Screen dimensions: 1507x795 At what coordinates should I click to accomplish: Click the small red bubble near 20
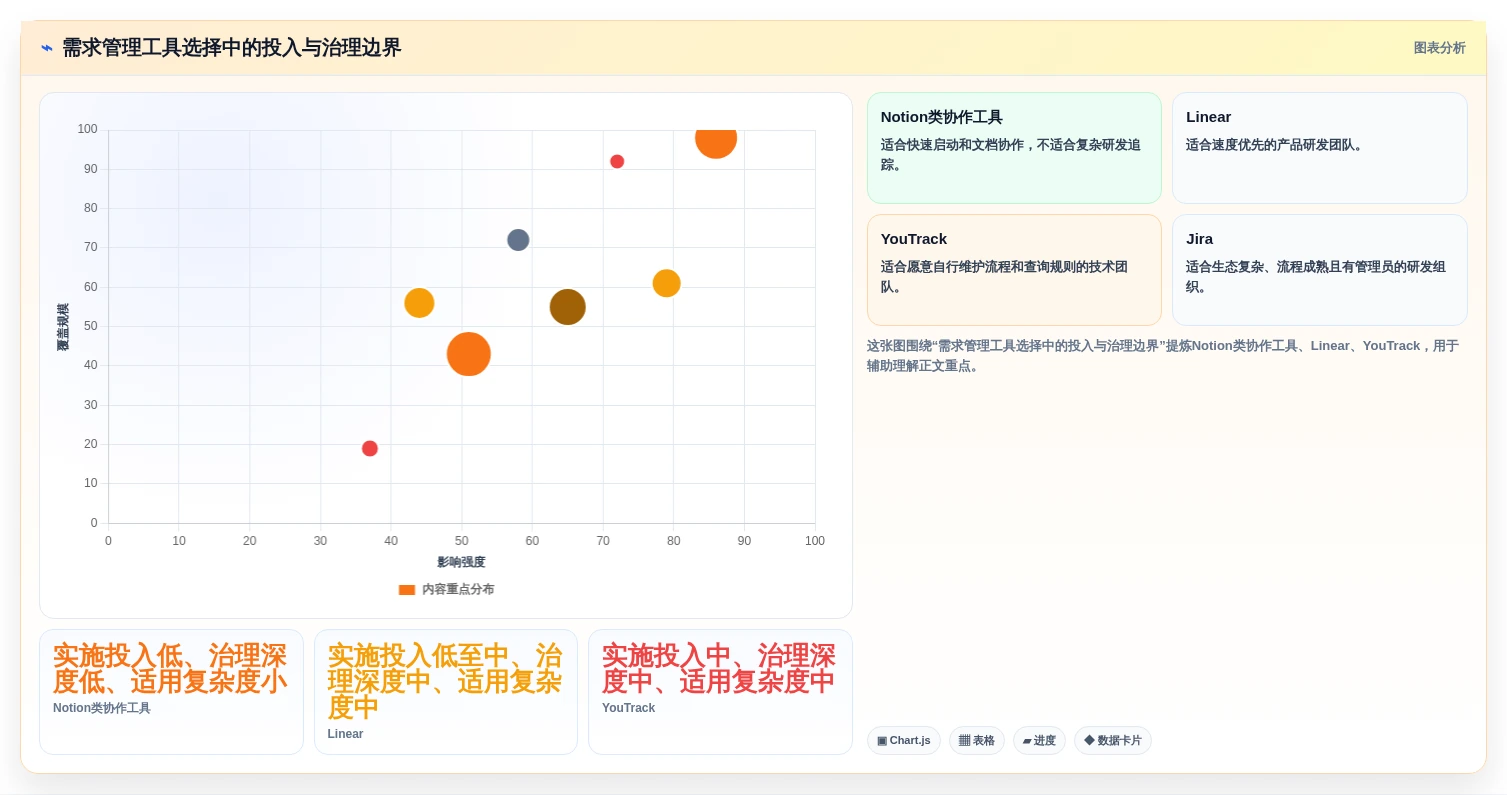[x=370, y=449]
